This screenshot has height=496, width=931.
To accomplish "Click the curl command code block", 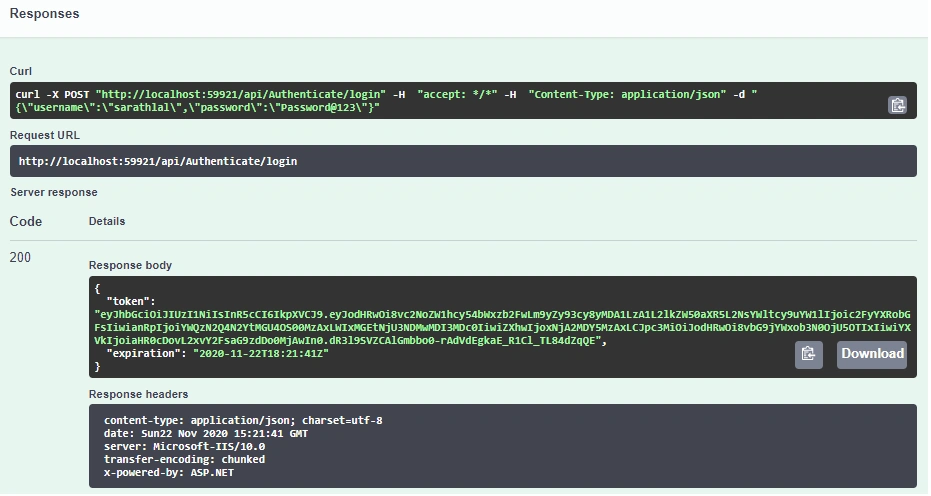I will pos(463,101).
